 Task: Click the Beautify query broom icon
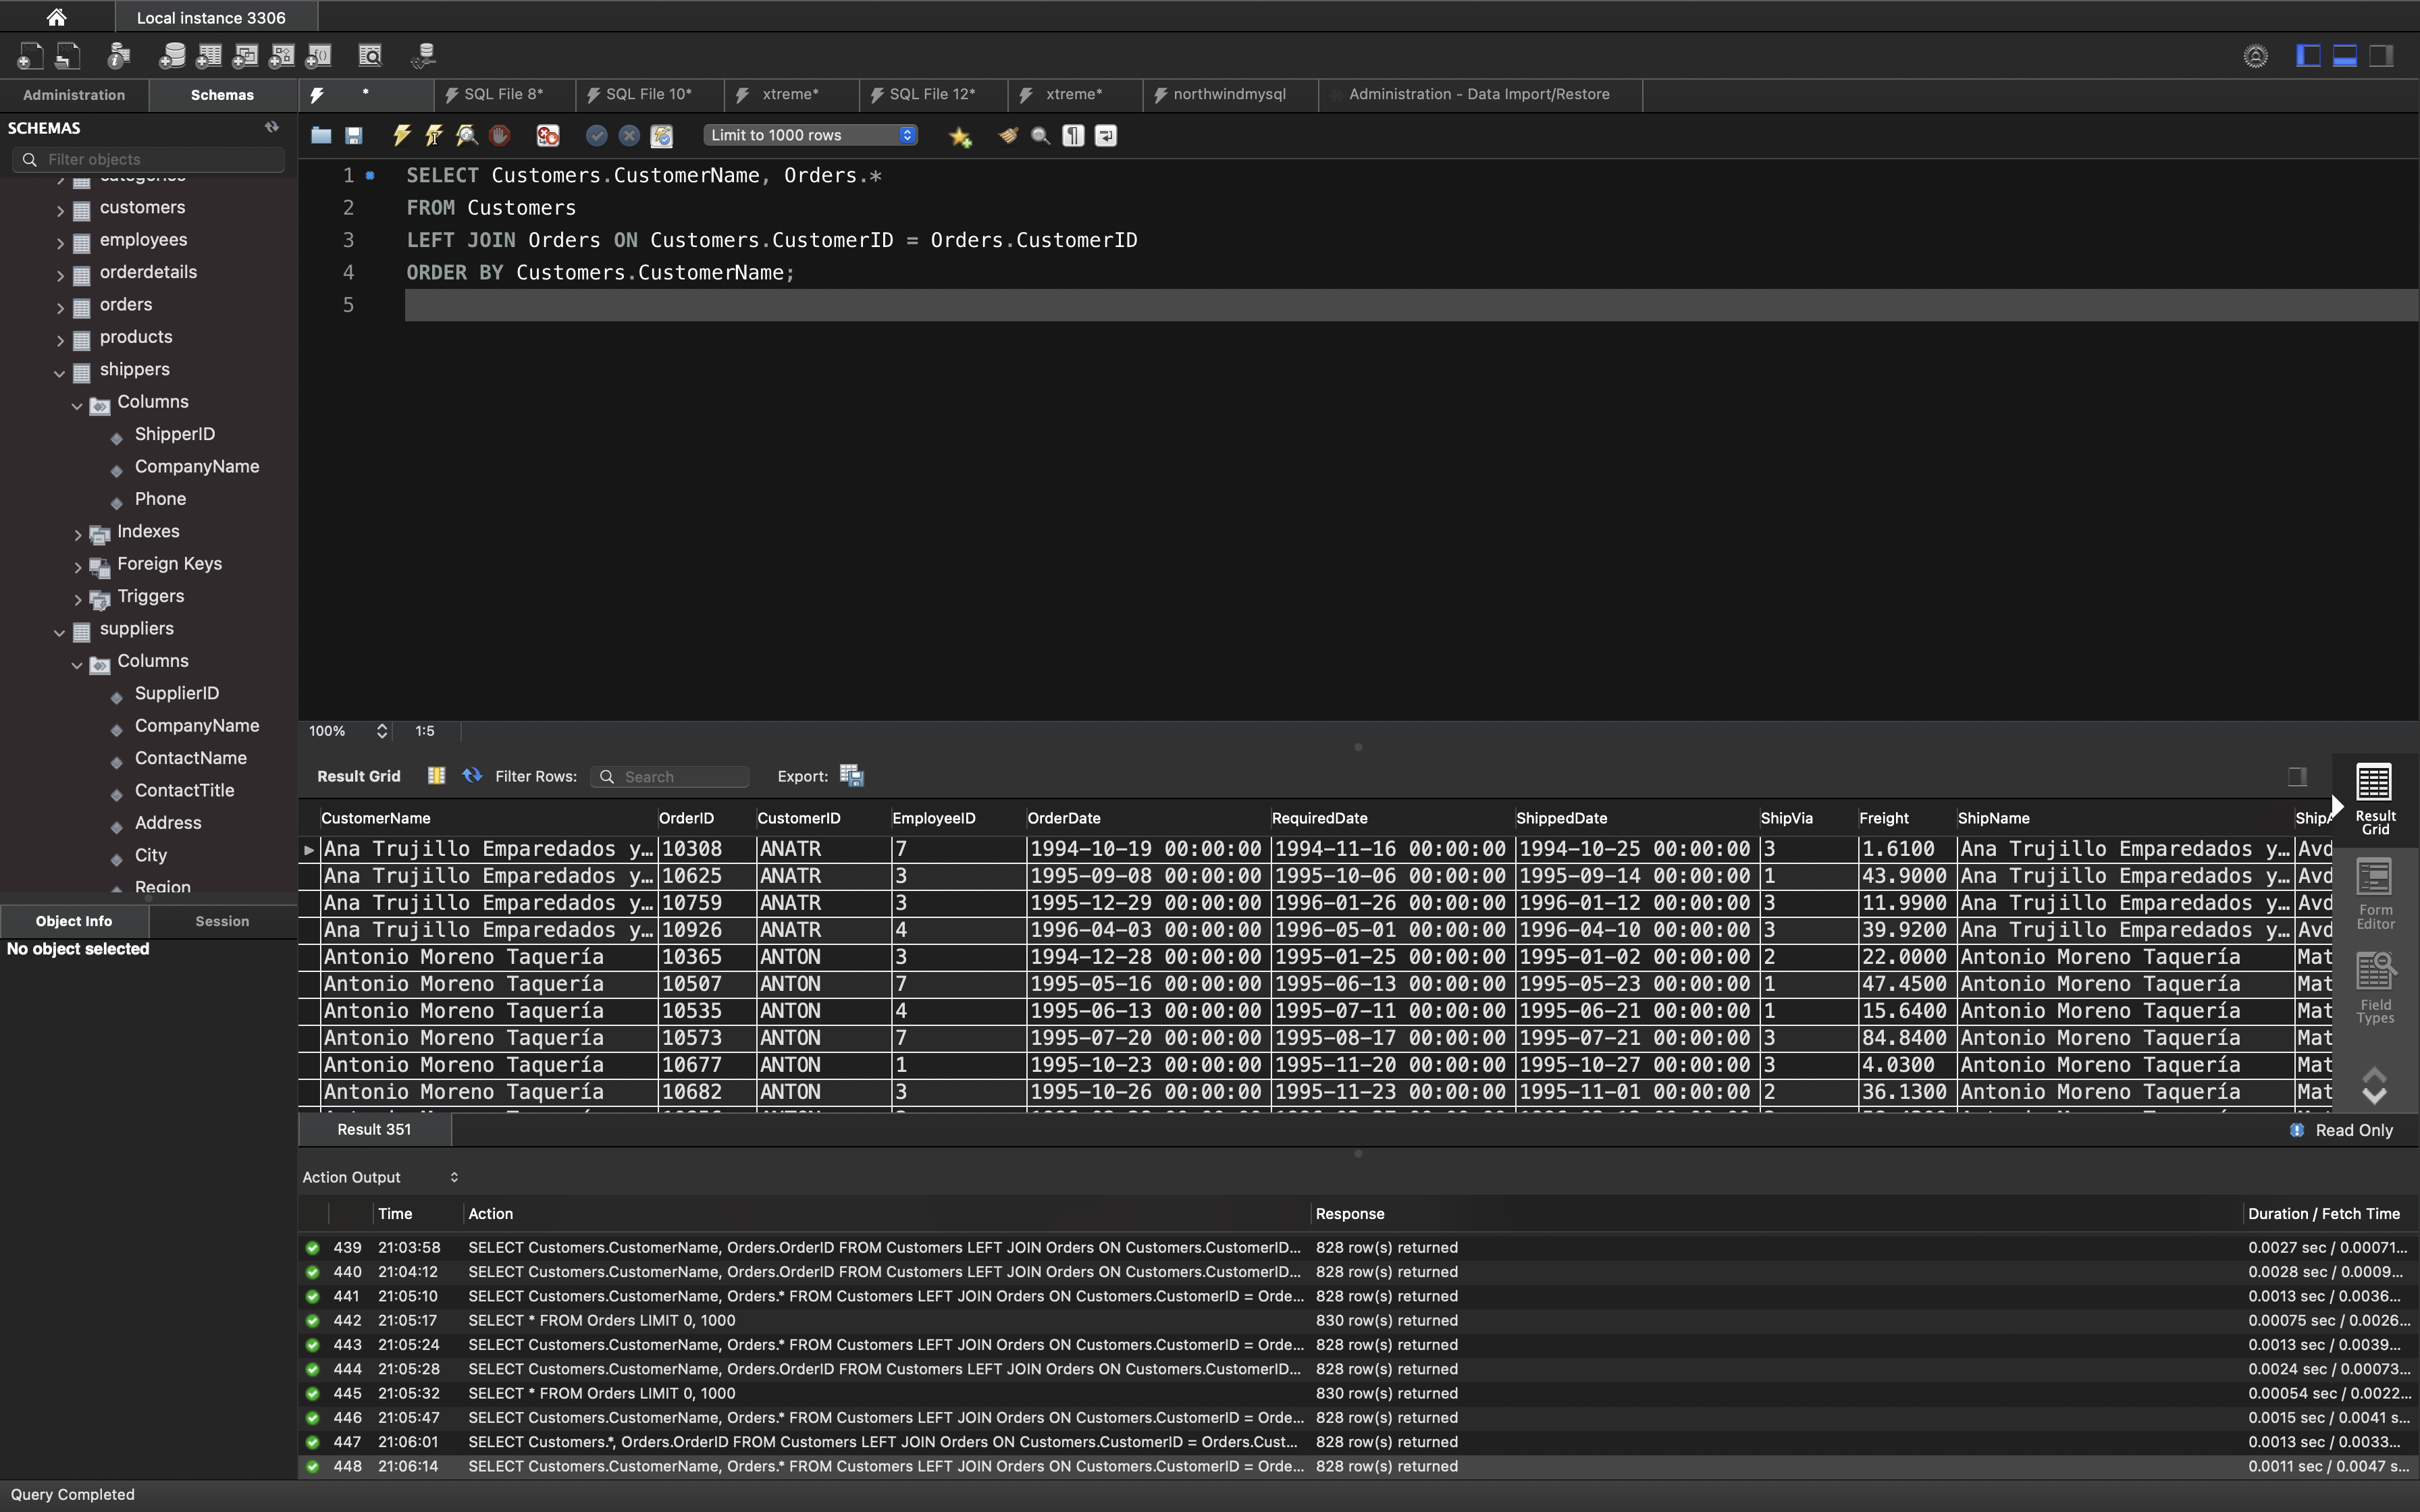click(1008, 135)
